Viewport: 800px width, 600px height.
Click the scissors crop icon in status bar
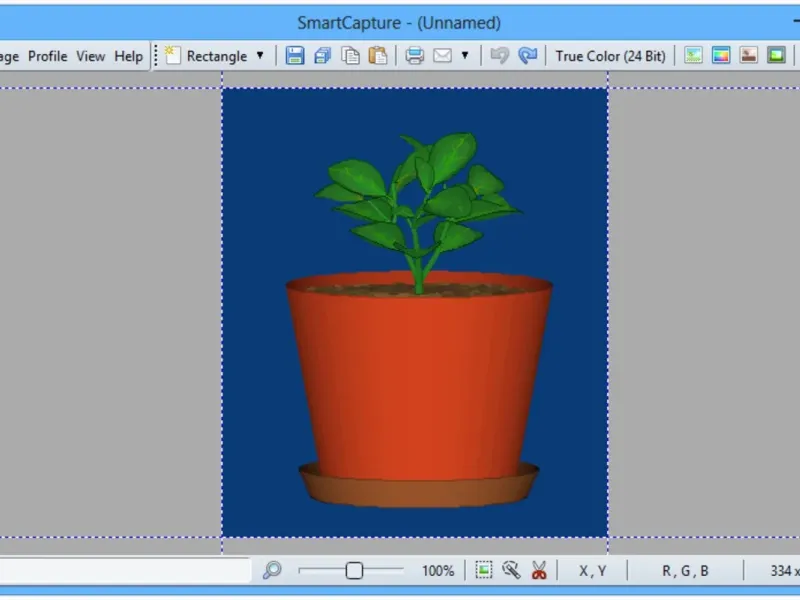click(539, 570)
